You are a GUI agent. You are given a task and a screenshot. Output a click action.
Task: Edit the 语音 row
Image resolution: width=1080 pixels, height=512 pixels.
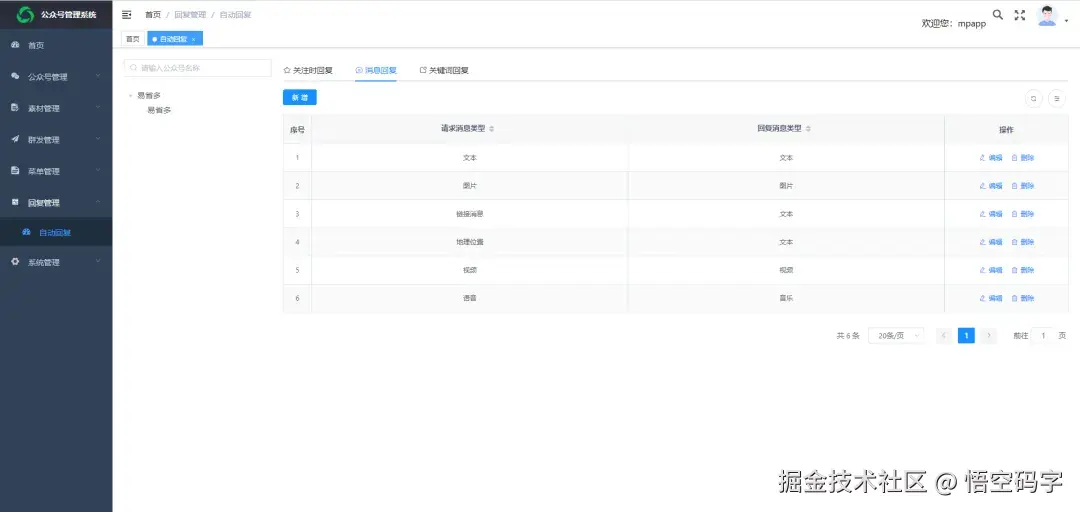990,298
